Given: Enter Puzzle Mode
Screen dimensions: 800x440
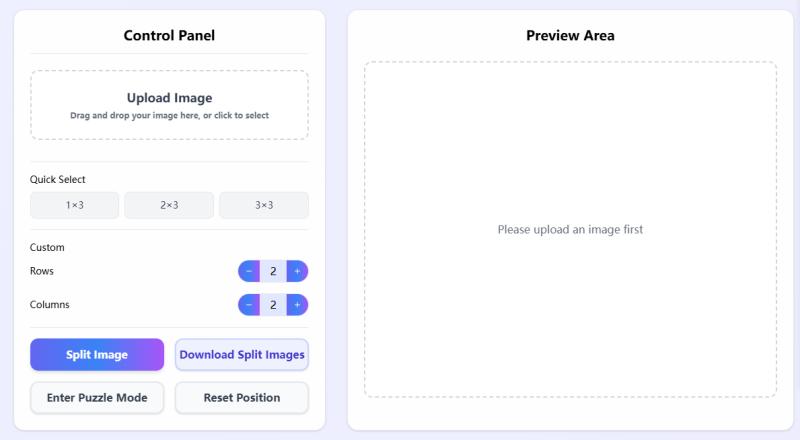Looking at the screenshot, I should click(x=97, y=398).
